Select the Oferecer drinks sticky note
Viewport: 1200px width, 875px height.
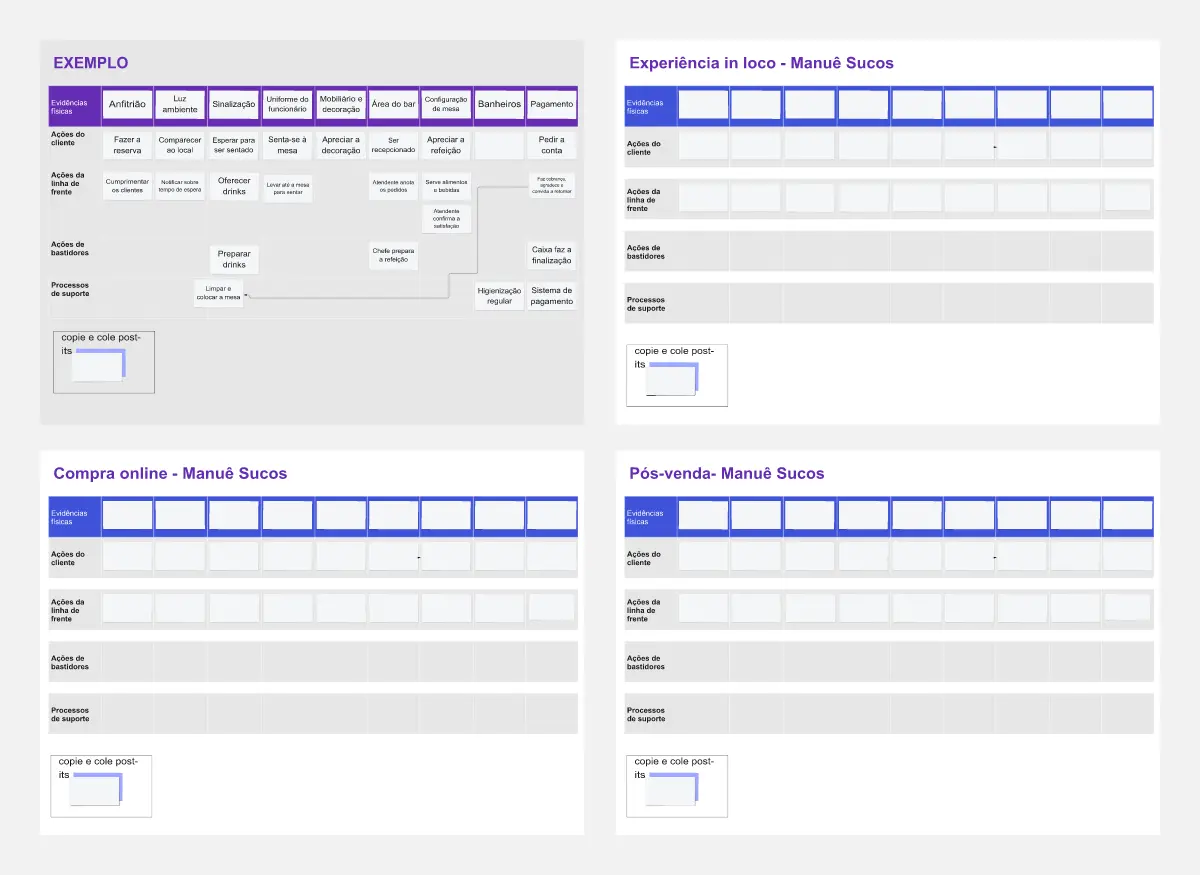[x=234, y=186]
